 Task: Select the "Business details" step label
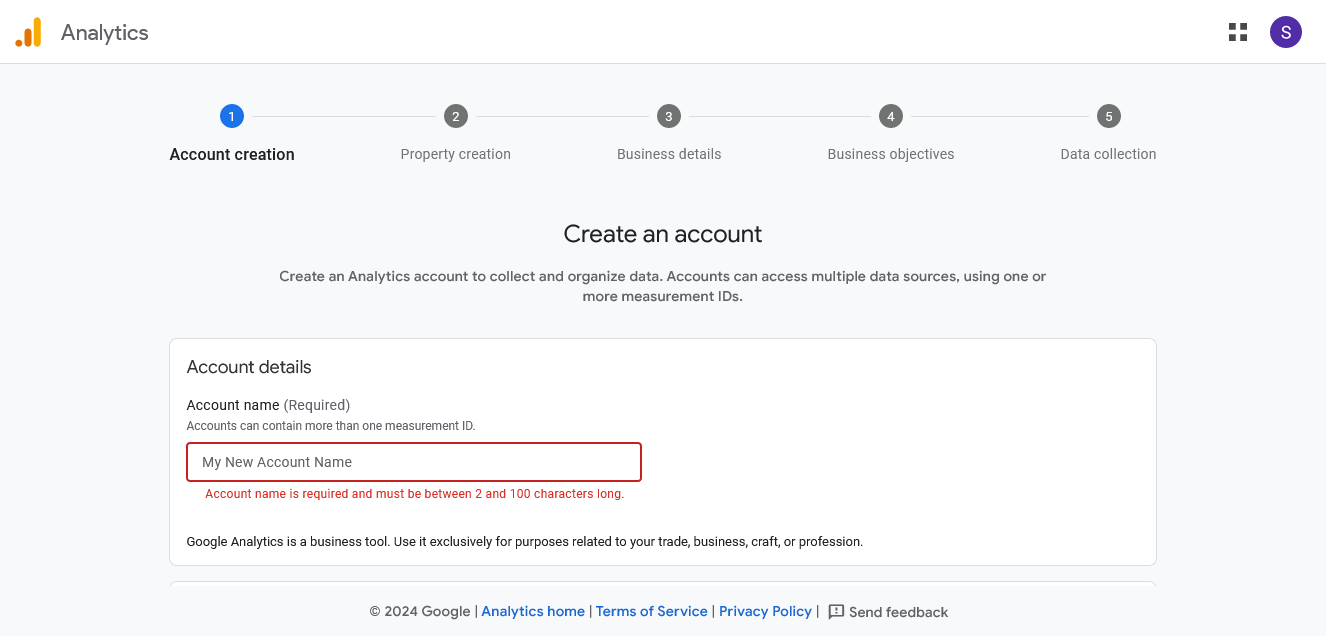tap(668, 154)
